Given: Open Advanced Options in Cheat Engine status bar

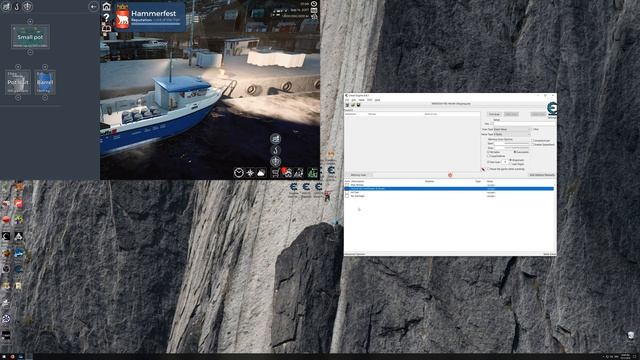Looking at the screenshot, I should click(355, 254).
